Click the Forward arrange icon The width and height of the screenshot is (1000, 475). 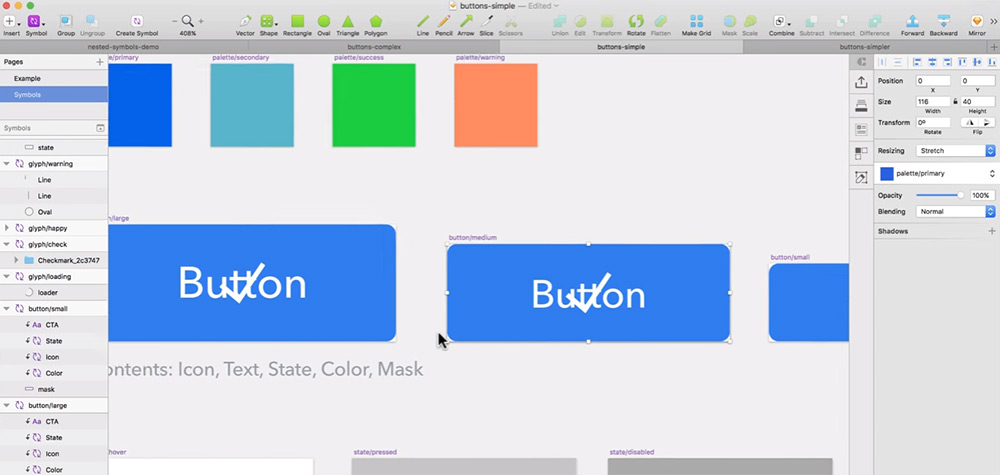[x=913, y=22]
